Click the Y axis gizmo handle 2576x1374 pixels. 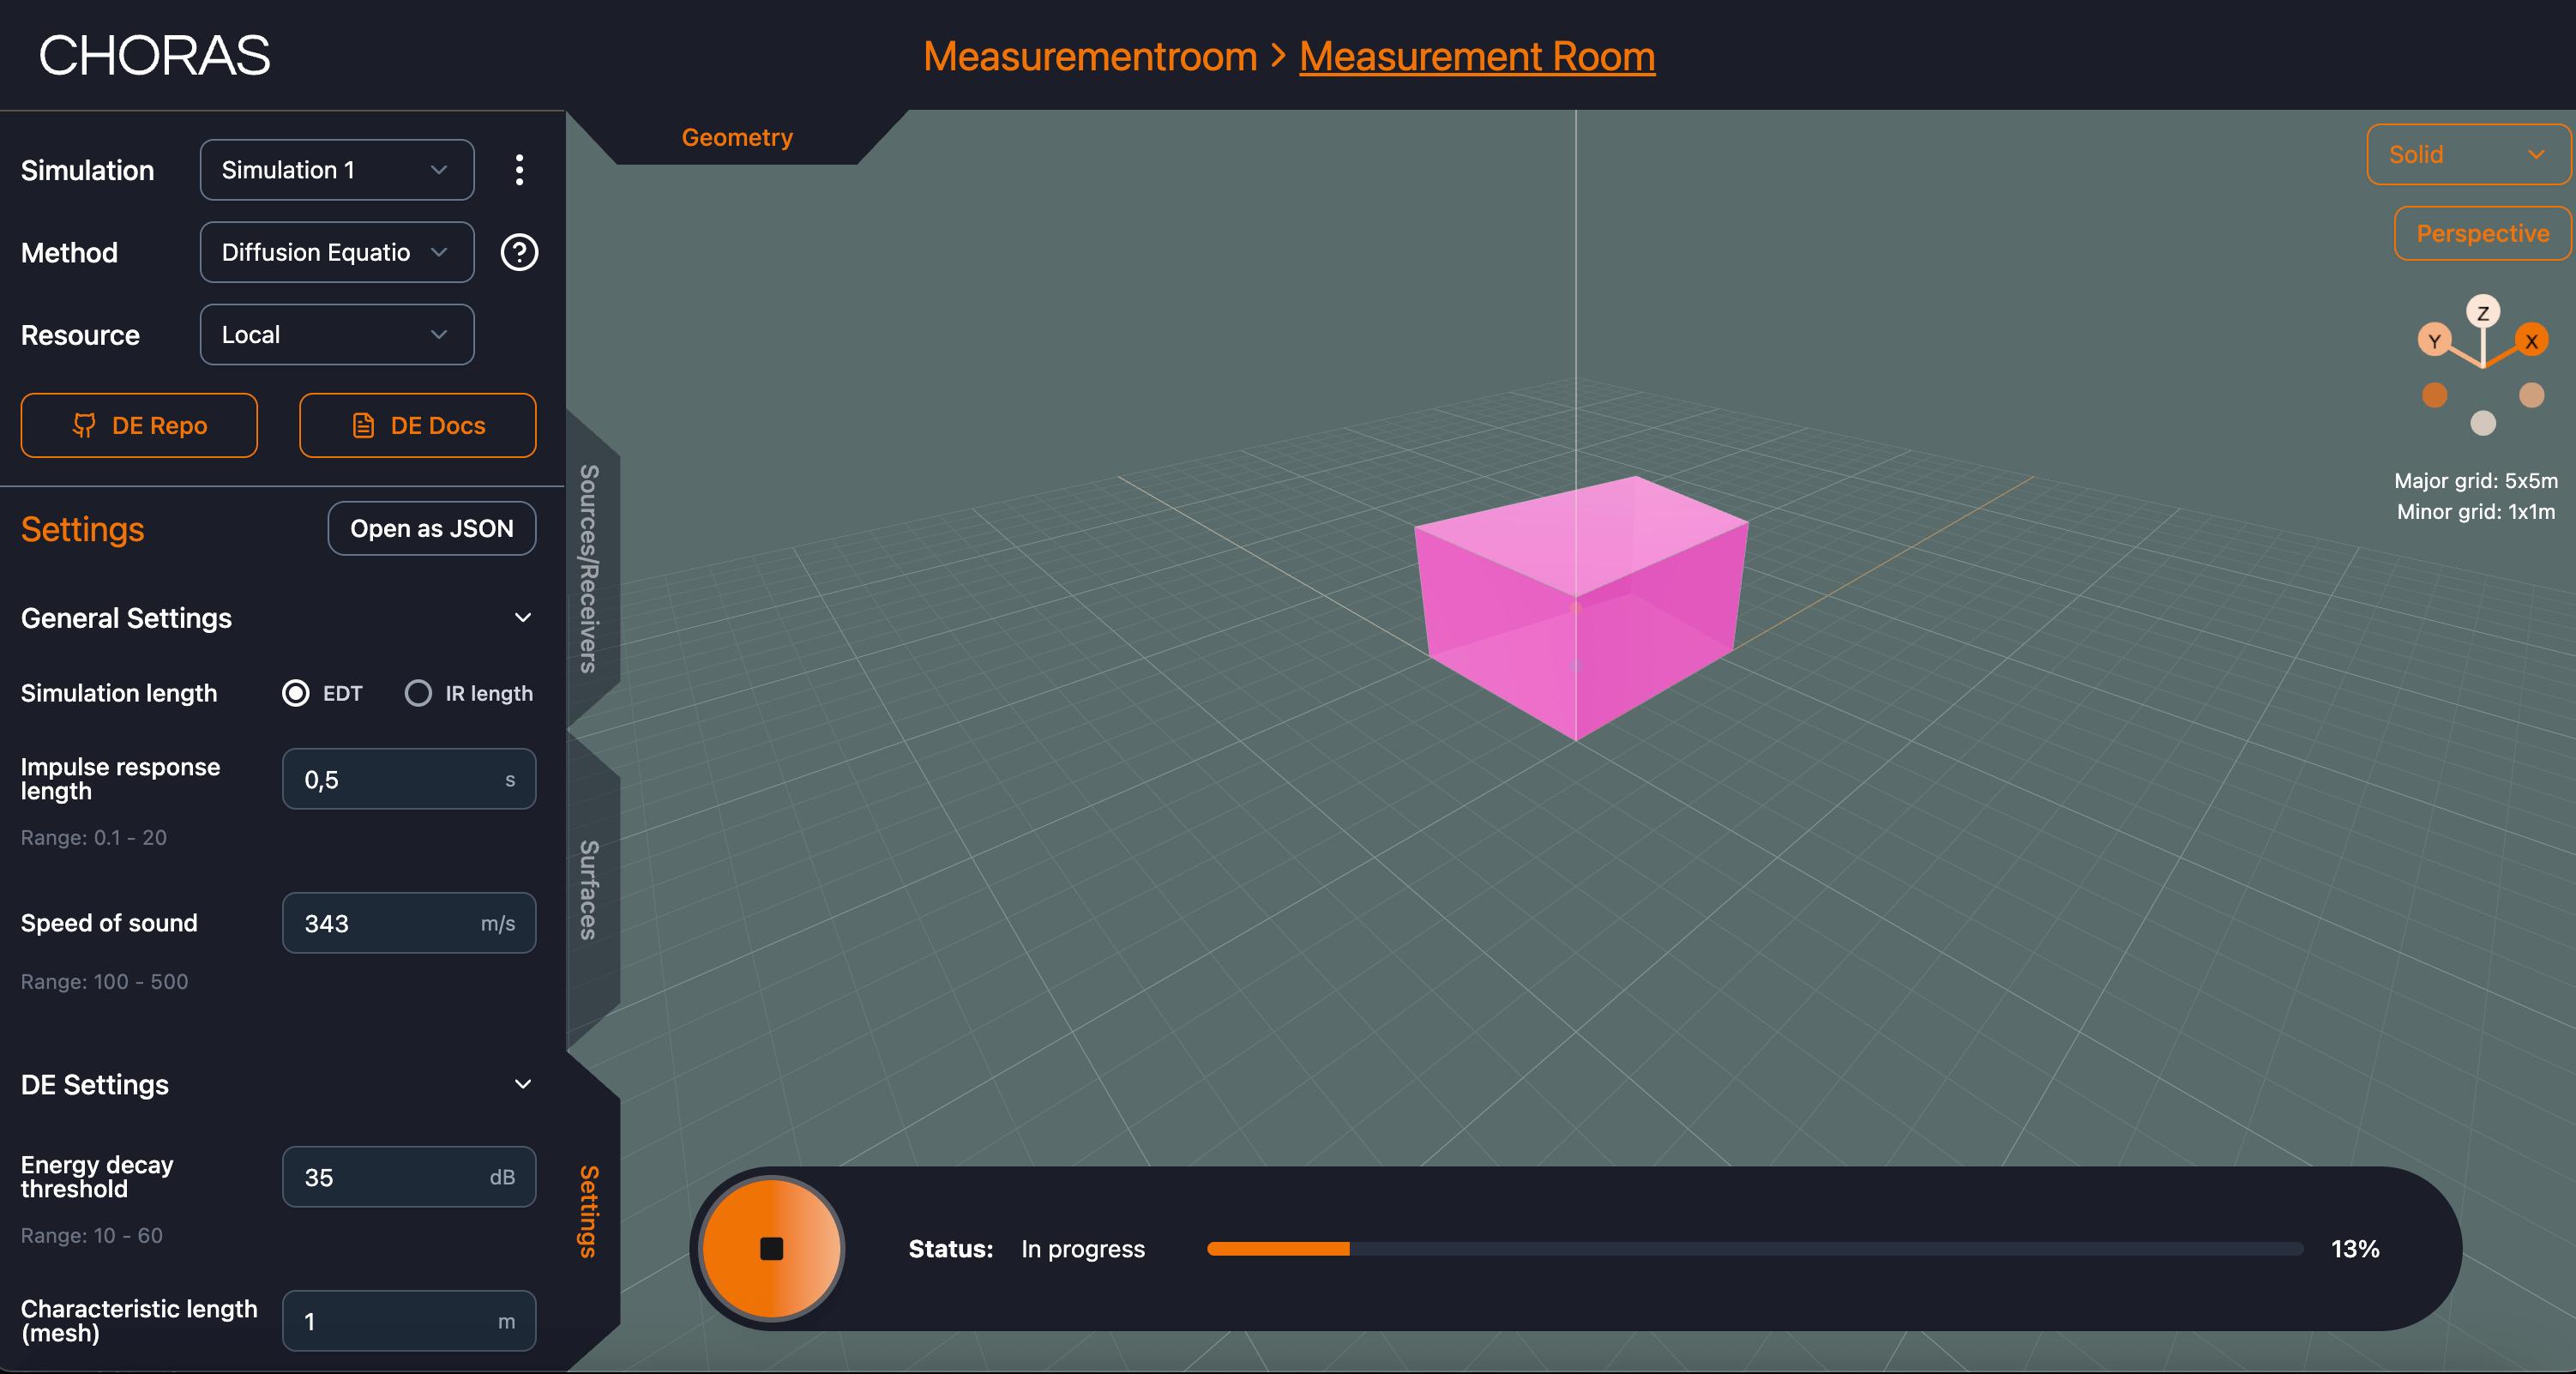coord(2434,341)
